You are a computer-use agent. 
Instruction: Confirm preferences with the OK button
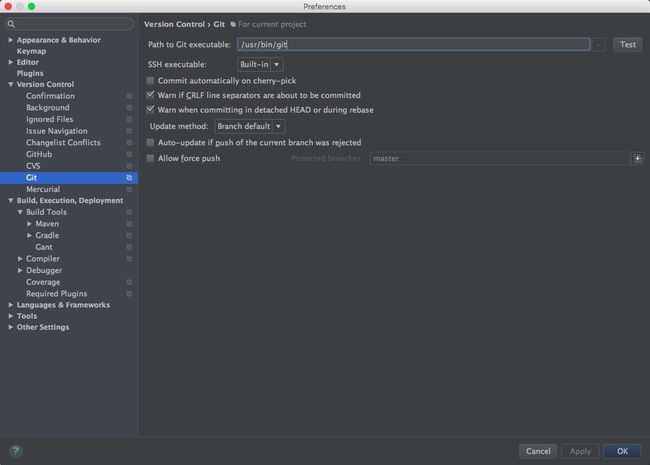coord(622,451)
